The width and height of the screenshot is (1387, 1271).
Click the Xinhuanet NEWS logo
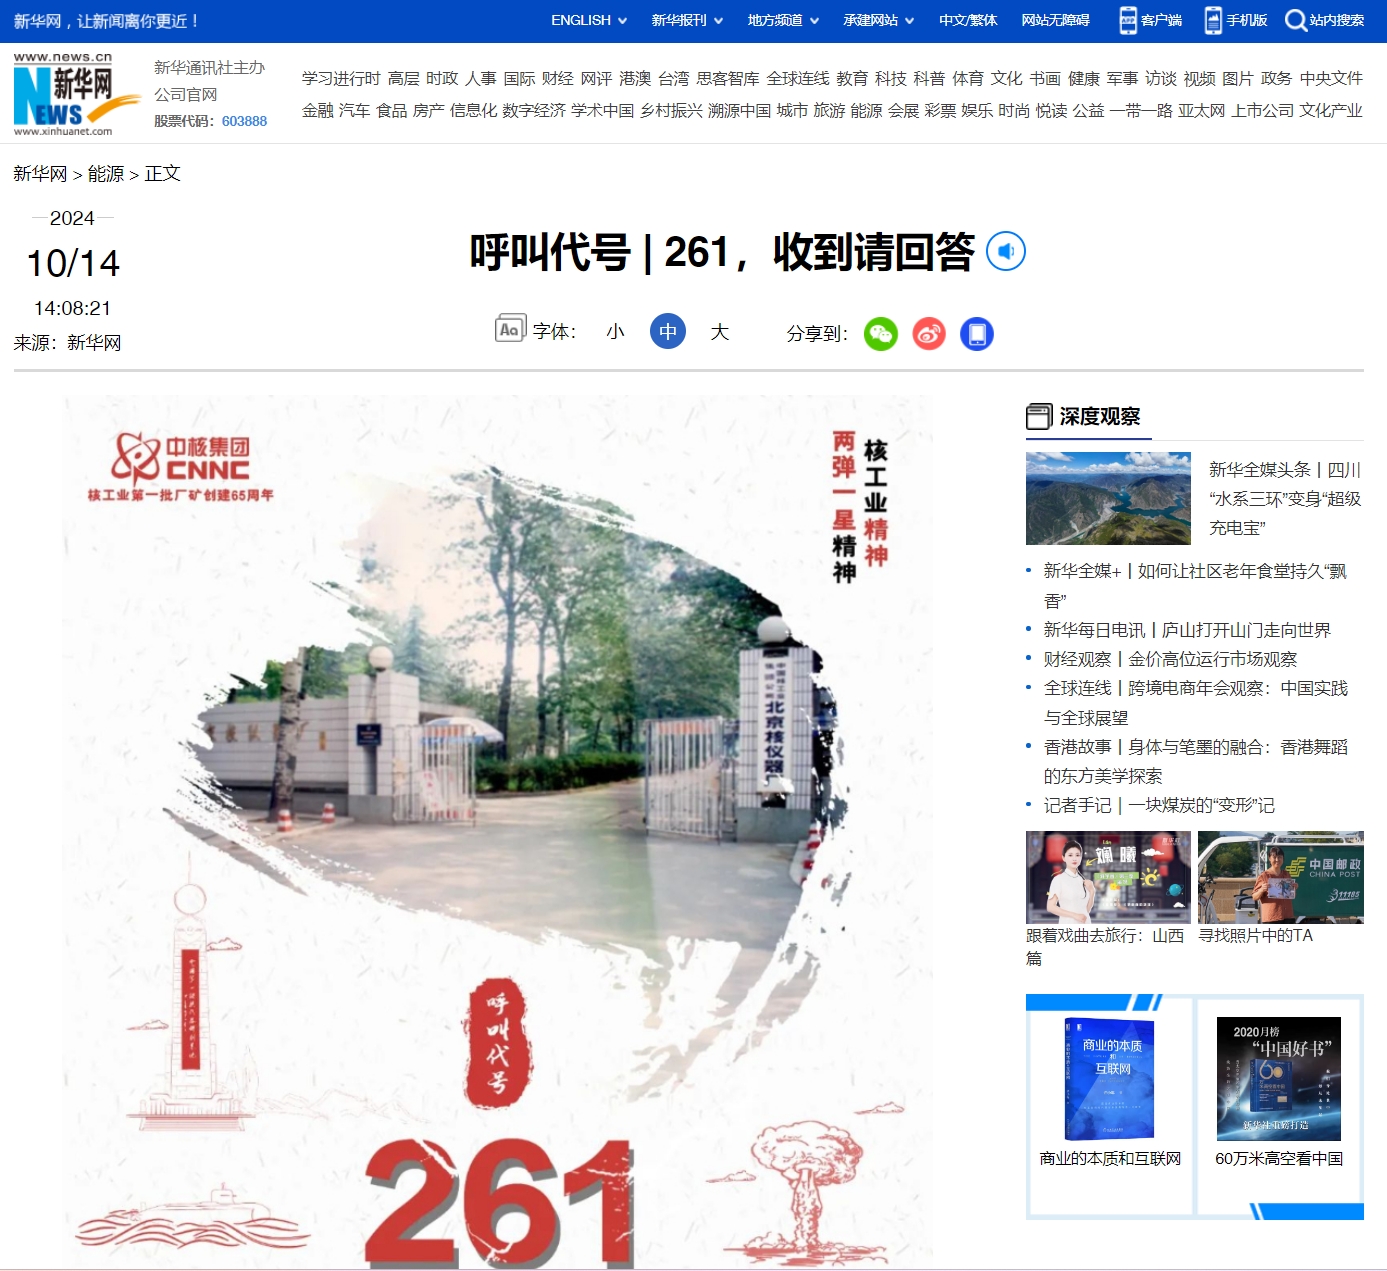coord(76,93)
